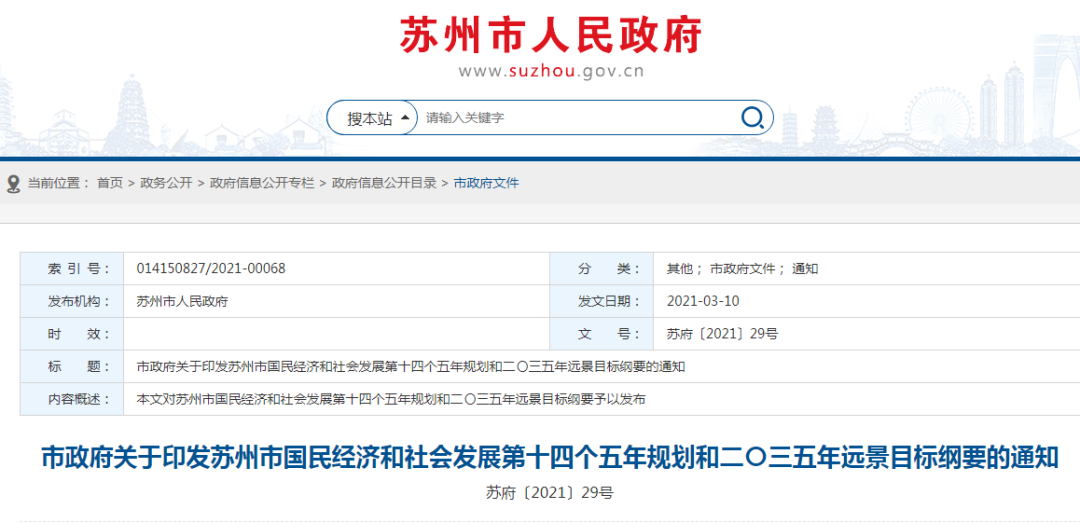Click the 时效 label cell

point(72,334)
